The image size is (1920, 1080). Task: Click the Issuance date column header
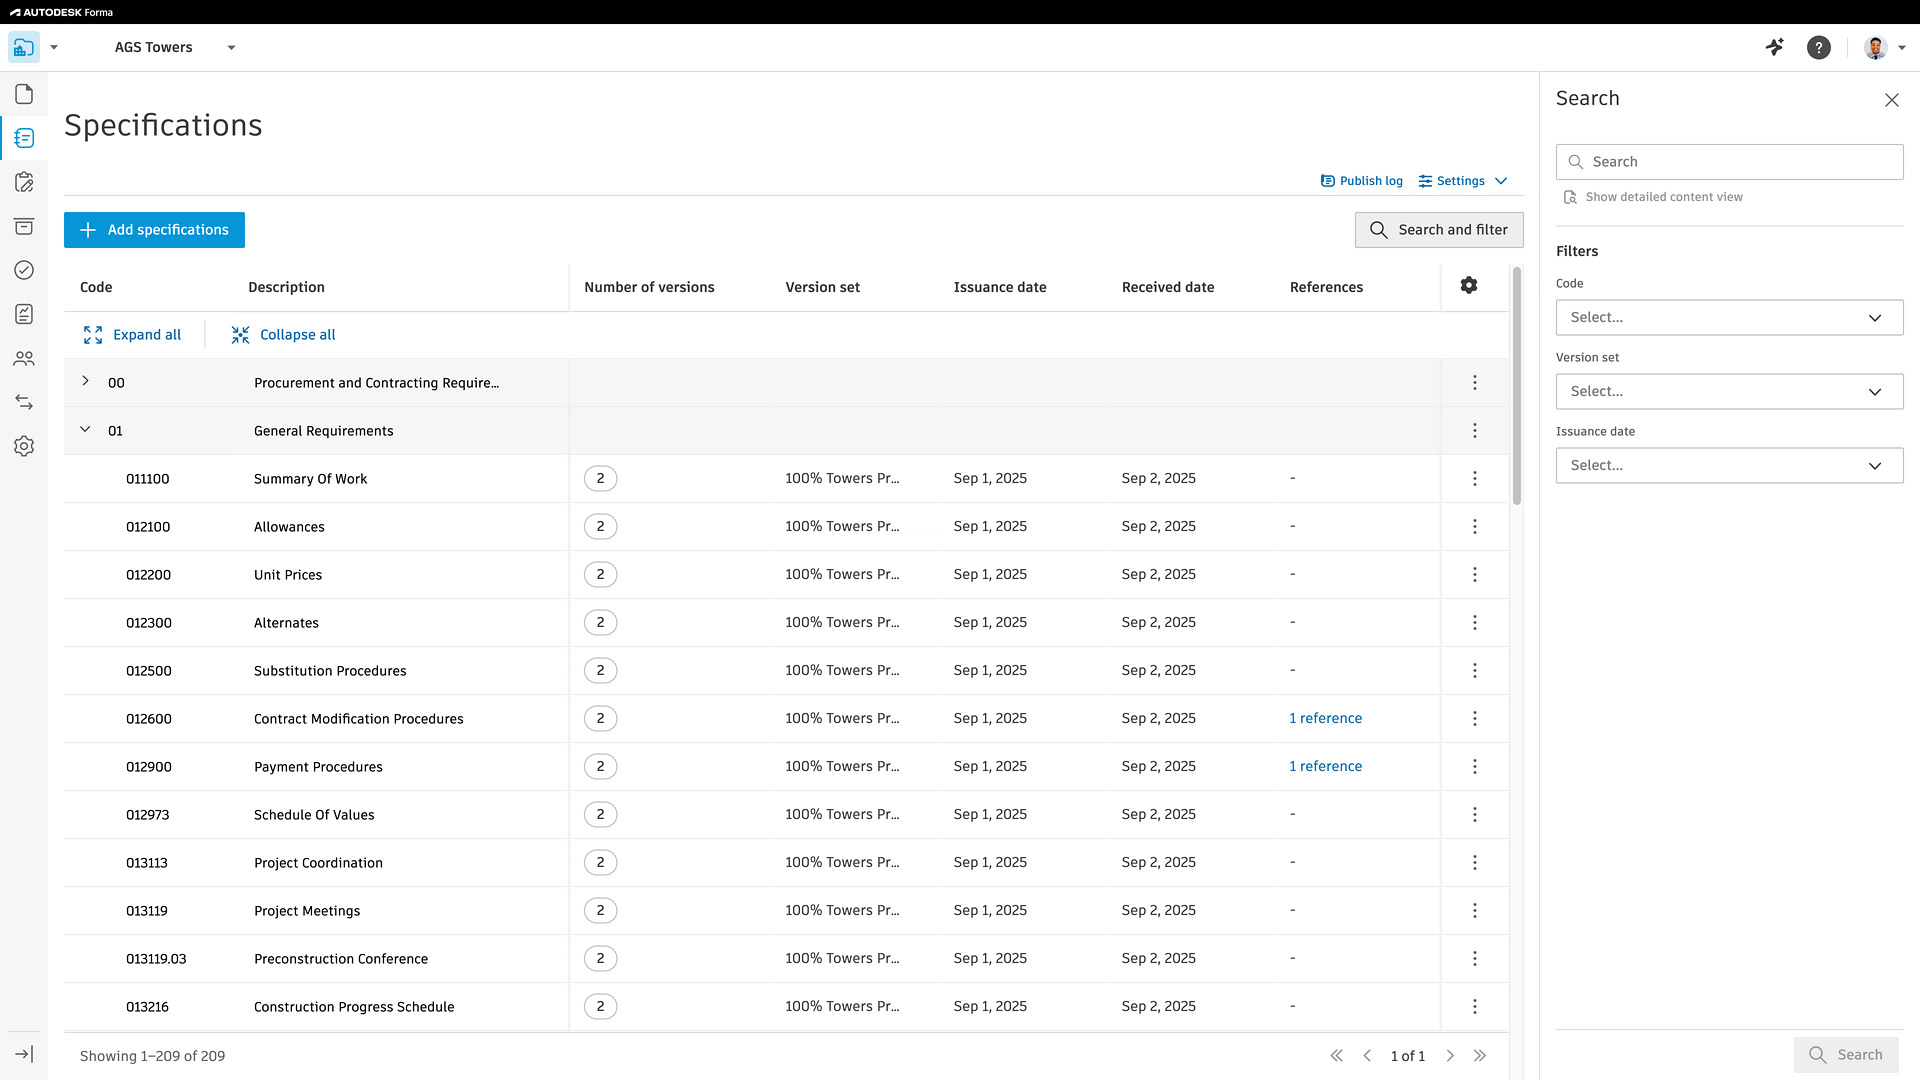point(1000,287)
